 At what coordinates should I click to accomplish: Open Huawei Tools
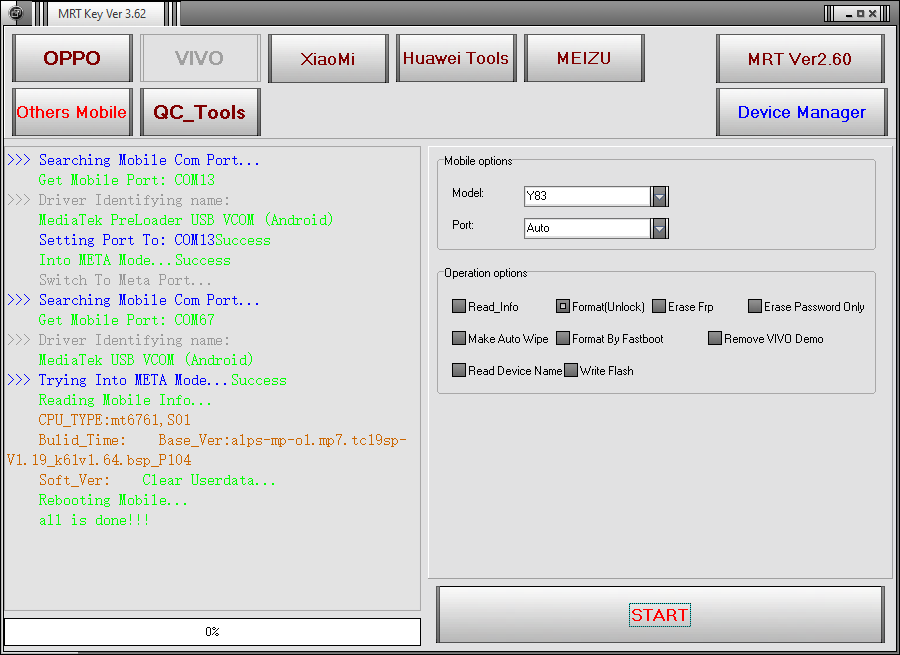(x=456, y=58)
